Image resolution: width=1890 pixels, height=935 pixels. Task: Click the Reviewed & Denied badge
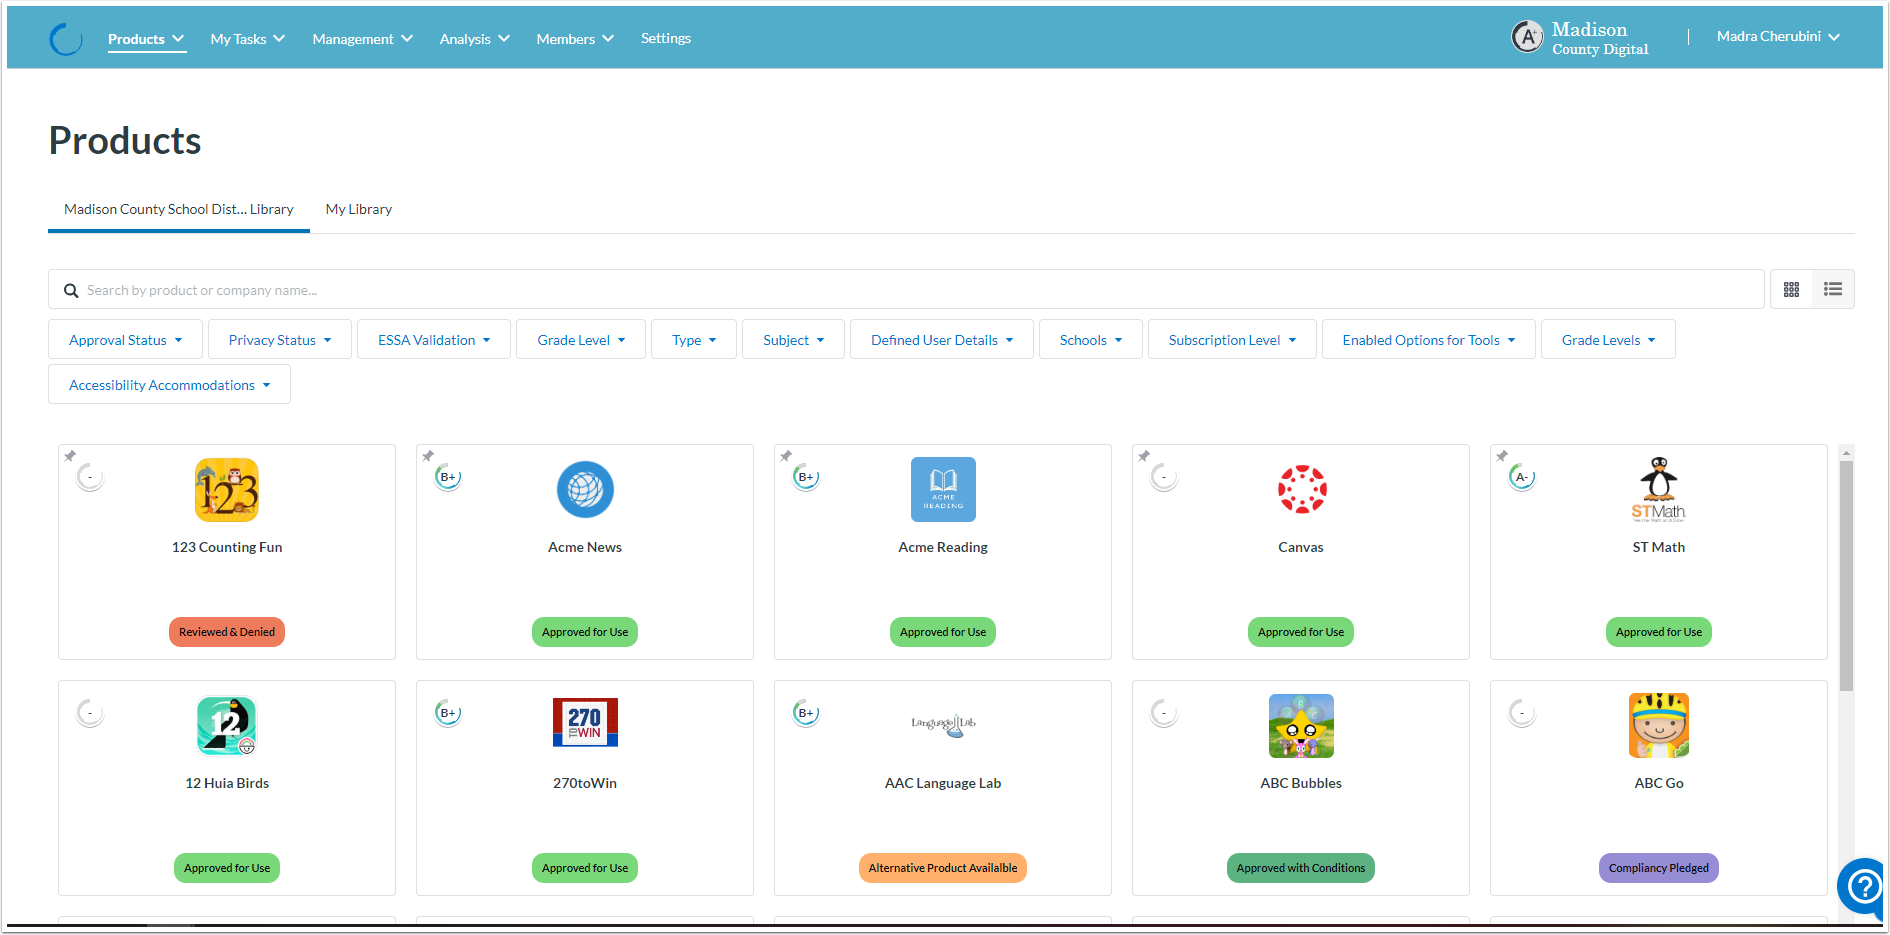coord(226,631)
